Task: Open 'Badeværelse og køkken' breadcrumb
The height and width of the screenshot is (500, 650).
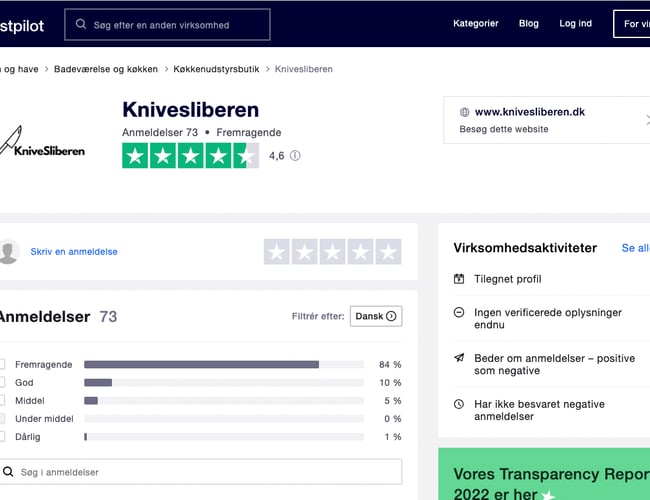Action: point(106,69)
